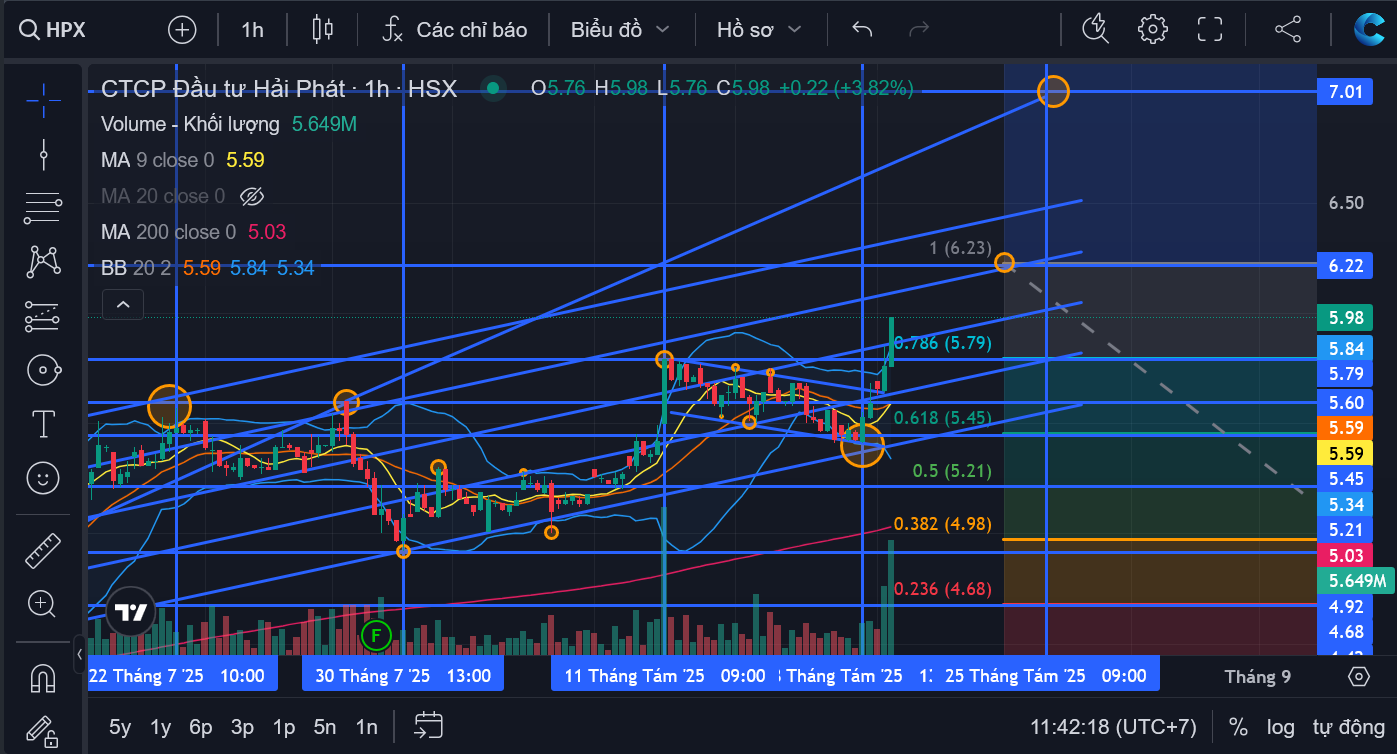
Task: Open the forecasting and measurement tools
Action: coord(43,316)
